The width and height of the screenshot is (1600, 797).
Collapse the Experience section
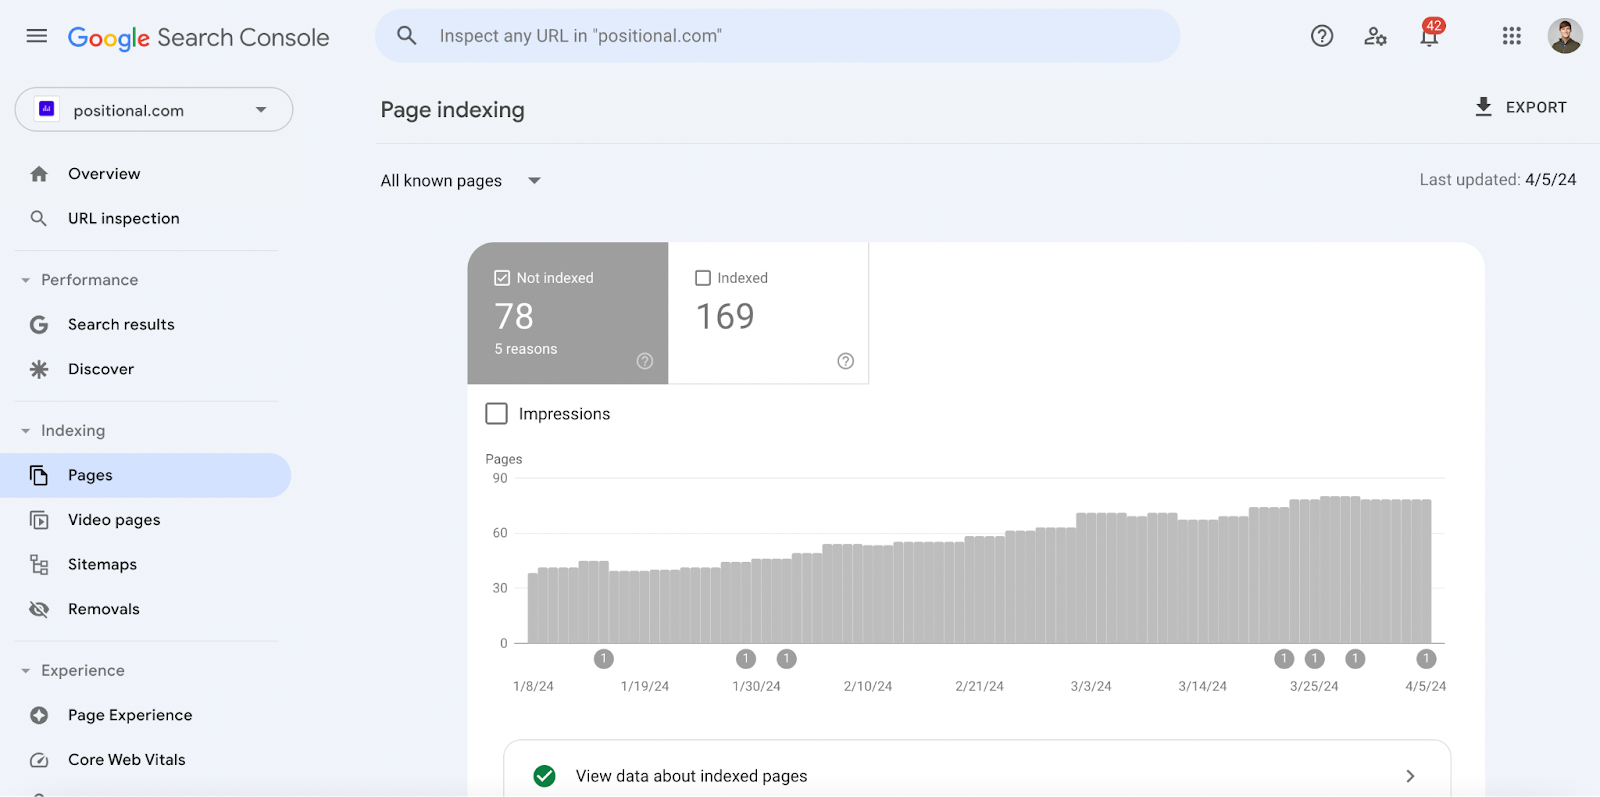click(26, 671)
